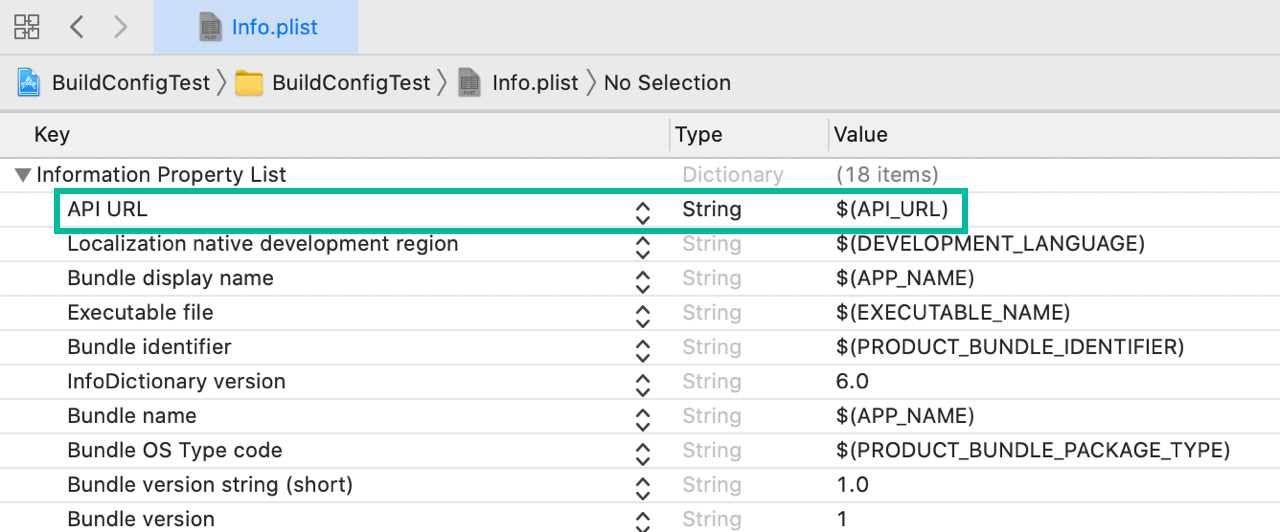Image resolution: width=1280 pixels, height=532 pixels.
Task: Go back with the left chevron
Action: pyautogui.click(x=77, y=27)
